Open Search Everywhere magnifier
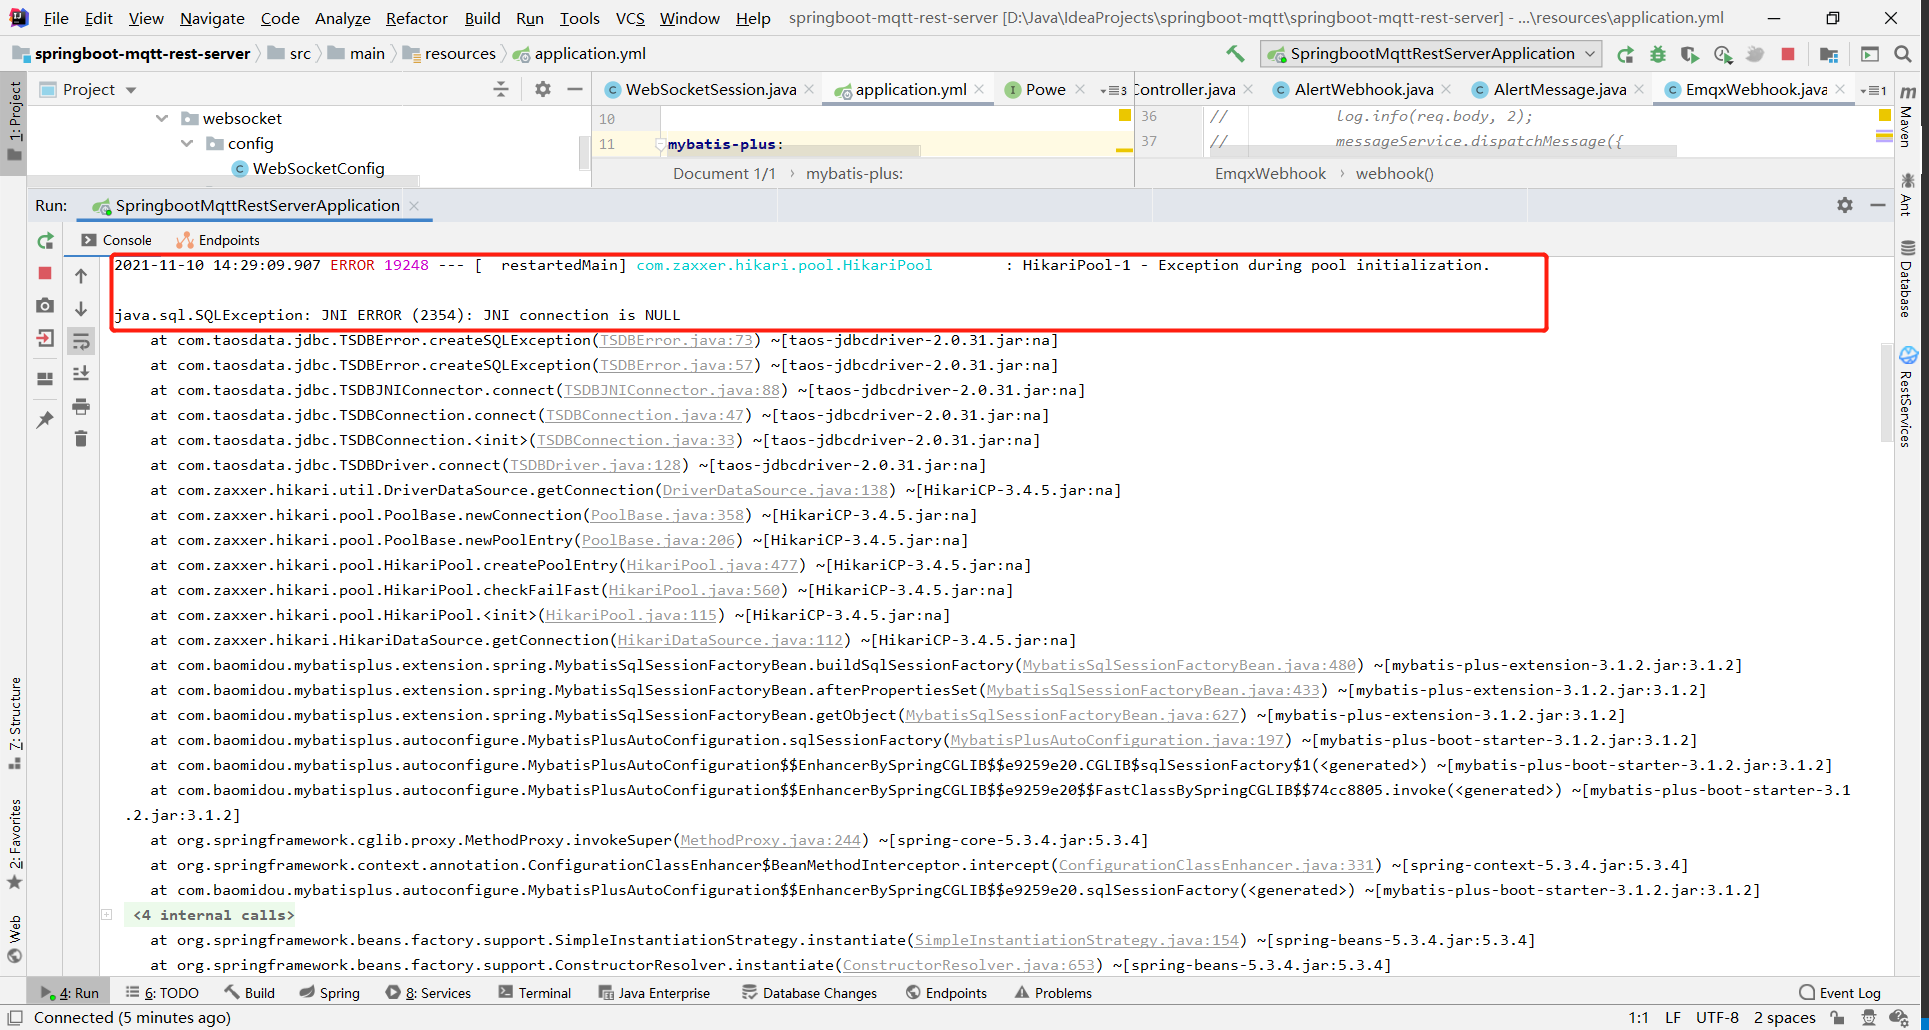The height and width of the screenshot is (1030, 1929). click(1903, 54)
